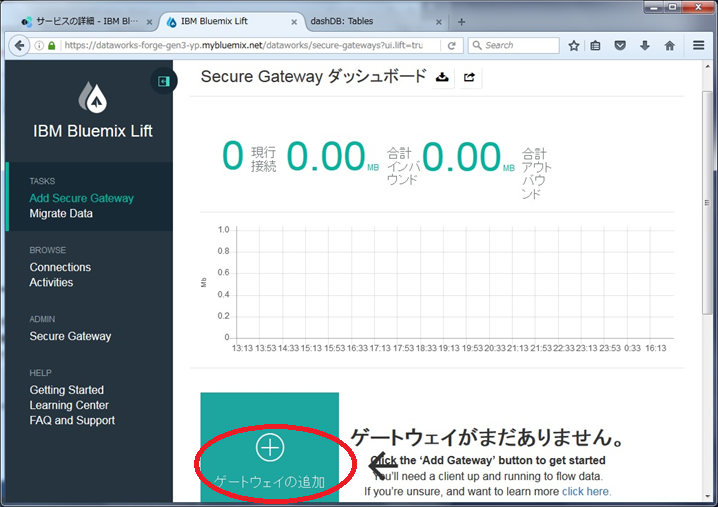Click the Pocket icon in the toolbar
The width and height of the screenshot is (718, 507).
click(621, 45)
